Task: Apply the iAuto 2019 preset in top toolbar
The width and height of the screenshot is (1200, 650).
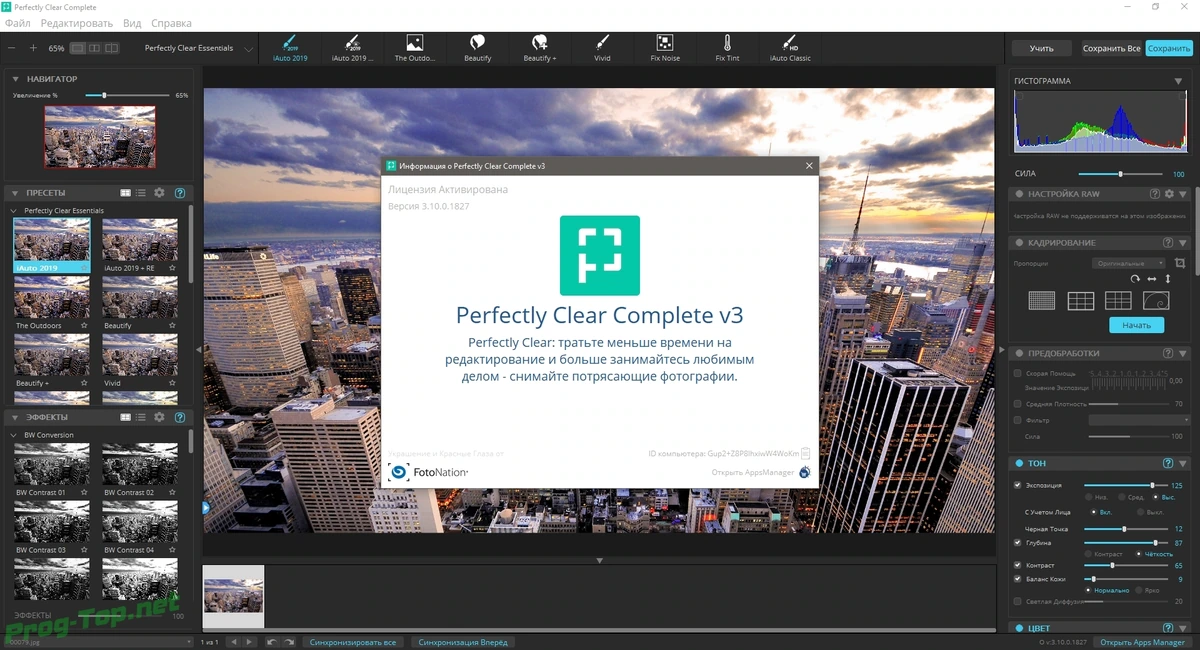Action: (x=288, y=47)
